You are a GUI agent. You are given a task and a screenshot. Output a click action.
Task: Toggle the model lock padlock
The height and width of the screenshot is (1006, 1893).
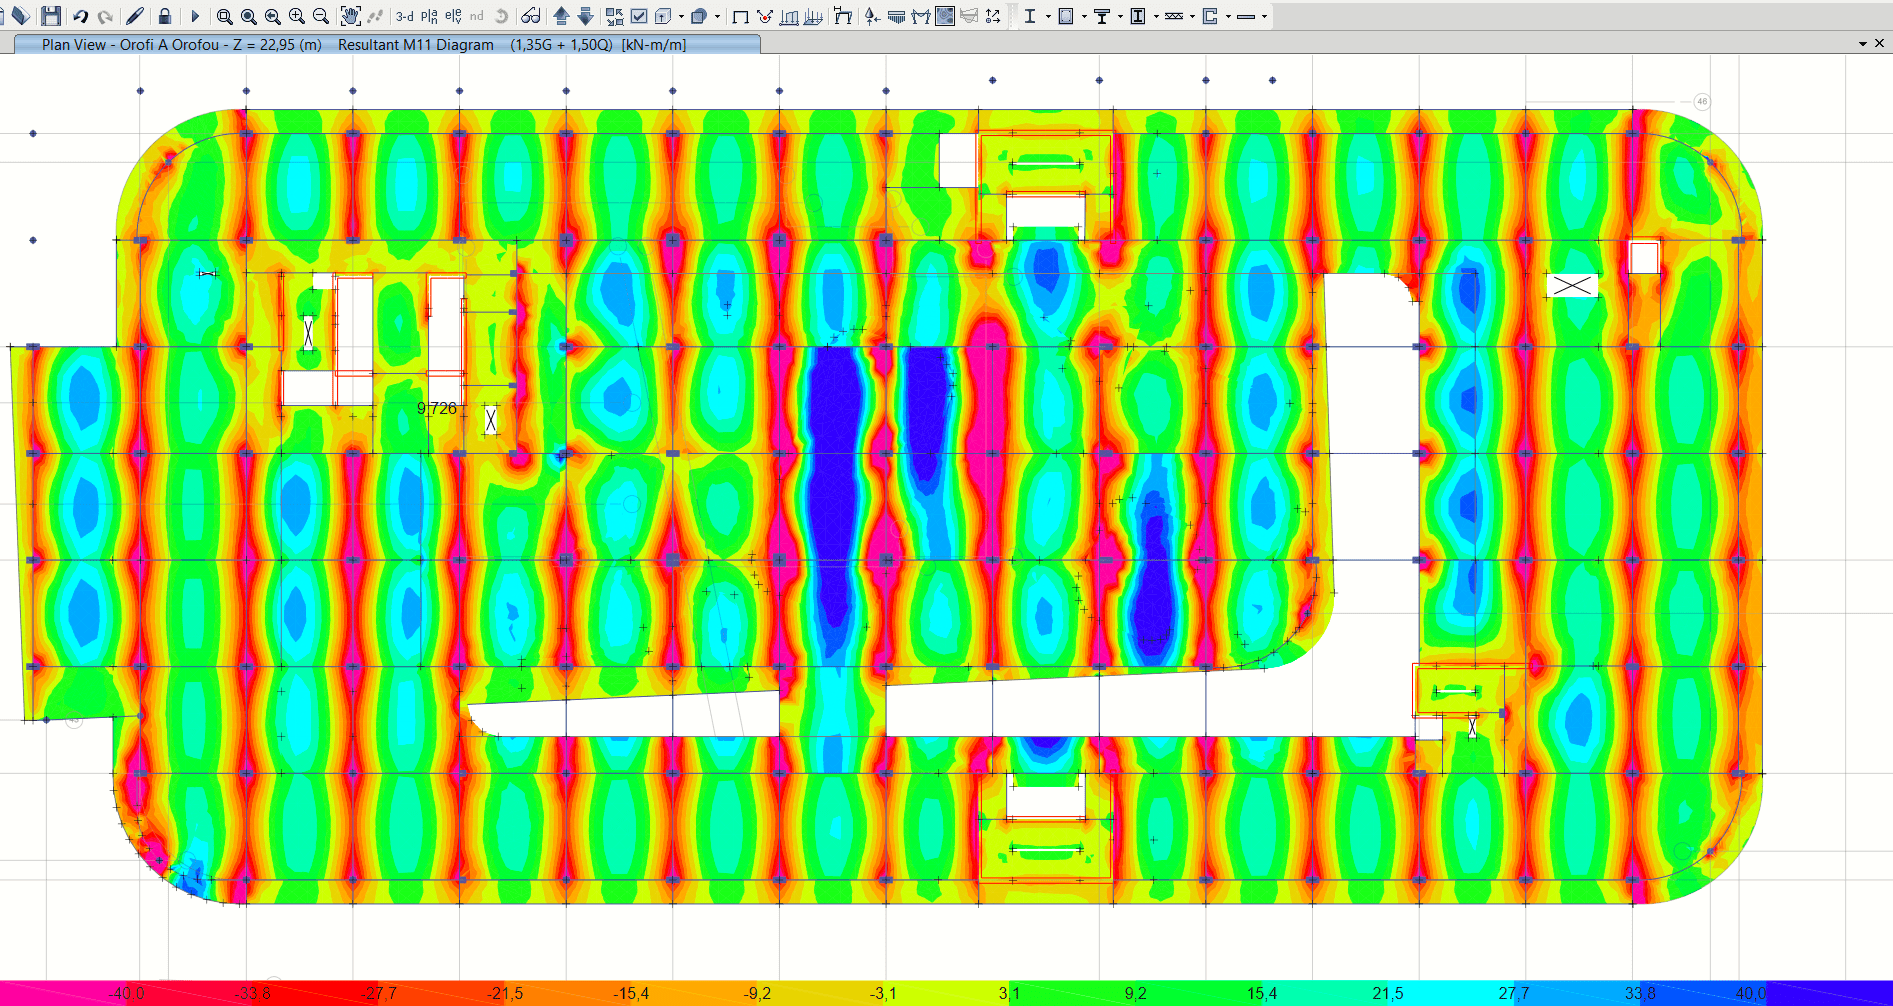165,16
